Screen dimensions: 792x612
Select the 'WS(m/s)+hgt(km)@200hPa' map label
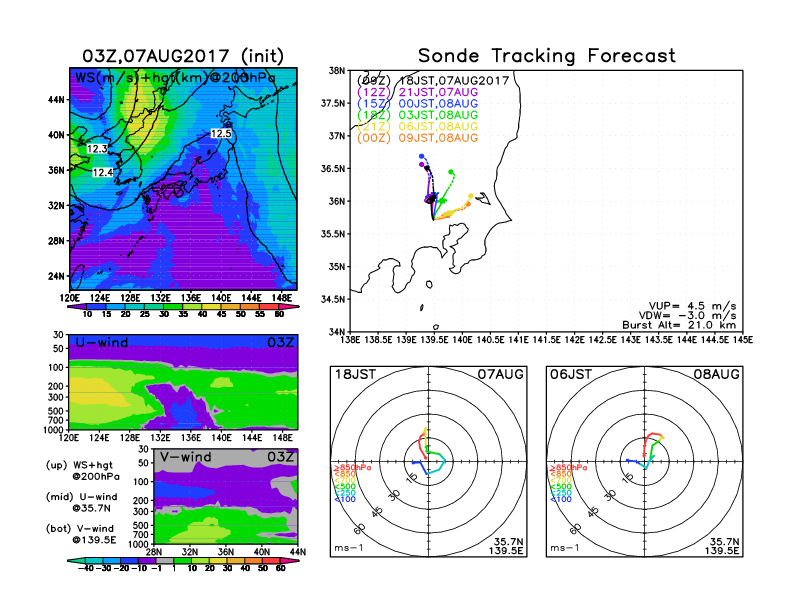[x=175, y=78]
